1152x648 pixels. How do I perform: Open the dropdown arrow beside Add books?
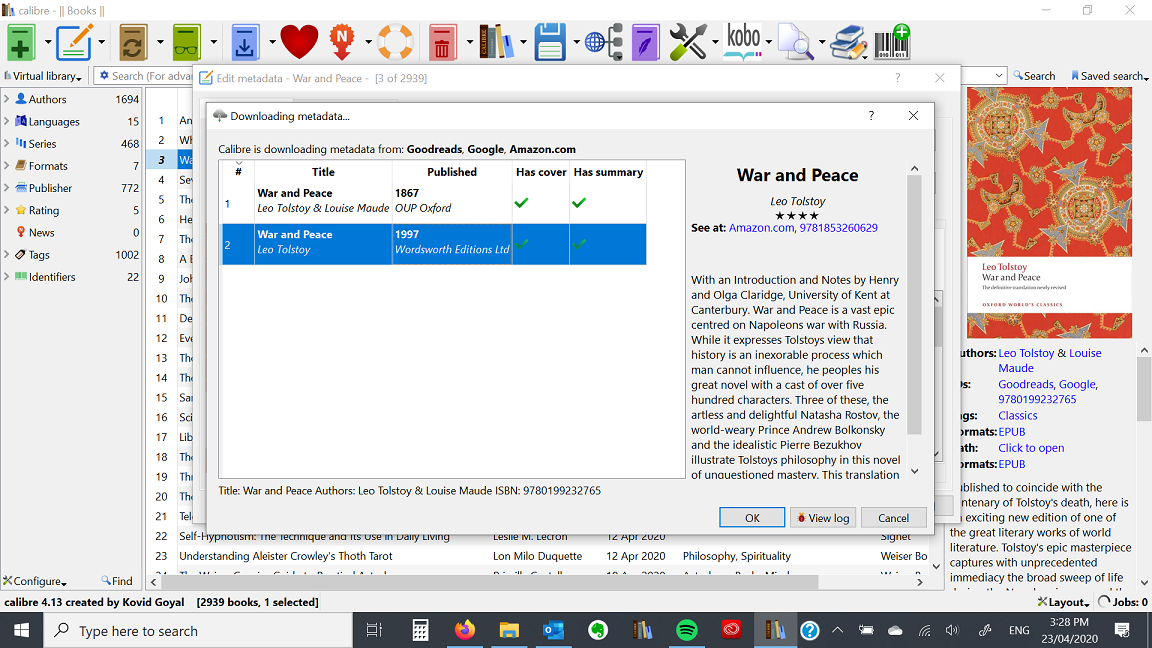pyautogui.click(x=48, y=43)
